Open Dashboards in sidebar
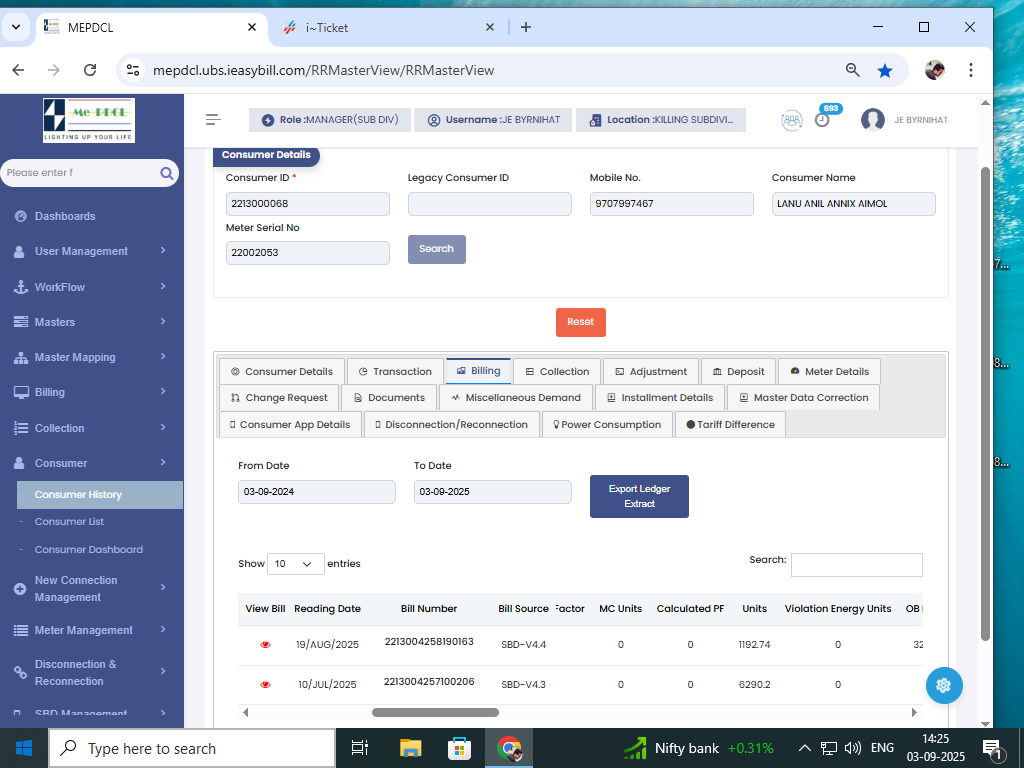The height and width of the screenshot is (768, 1024). coord(65,216)
